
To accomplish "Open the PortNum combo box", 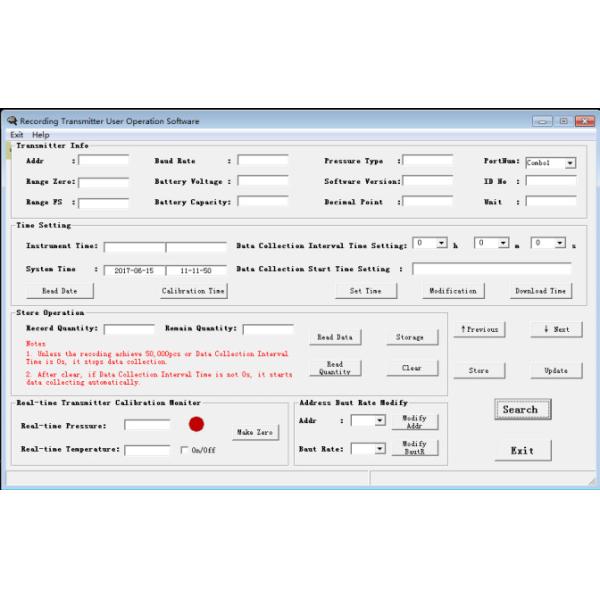I will pos(570,163).
